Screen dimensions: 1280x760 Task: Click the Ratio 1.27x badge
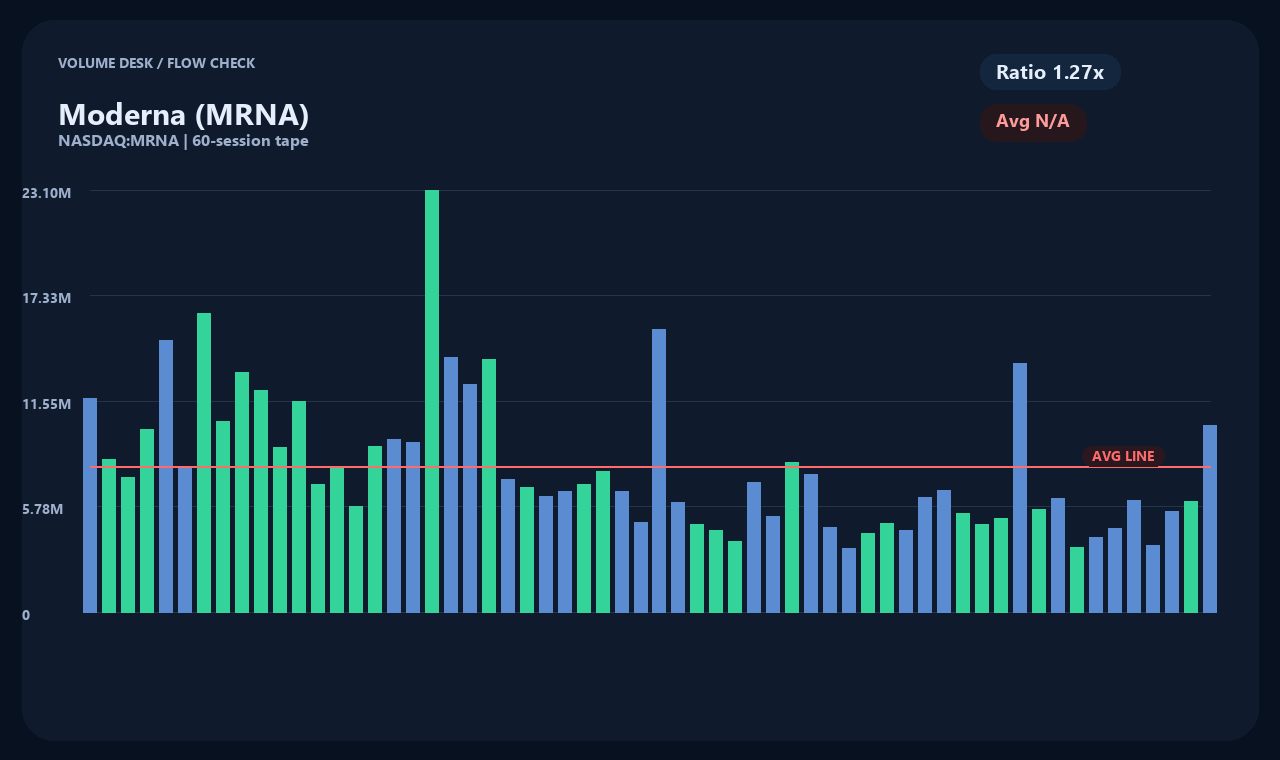point(1050,72)
